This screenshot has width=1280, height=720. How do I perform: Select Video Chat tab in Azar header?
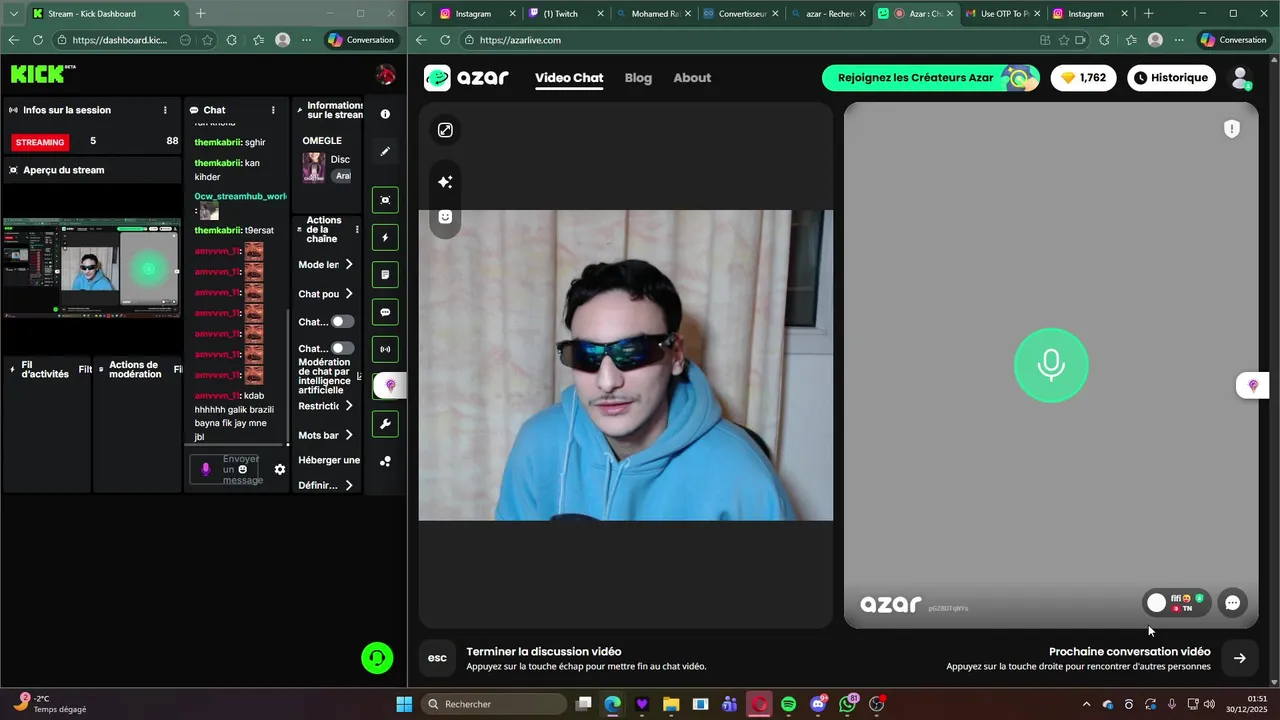point(569,78)
